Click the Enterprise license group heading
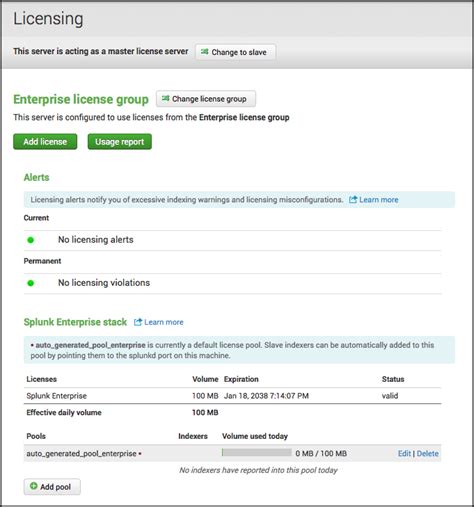Image resolution: width=474 pixels, height=507 pixels. [x=81, y=99]
